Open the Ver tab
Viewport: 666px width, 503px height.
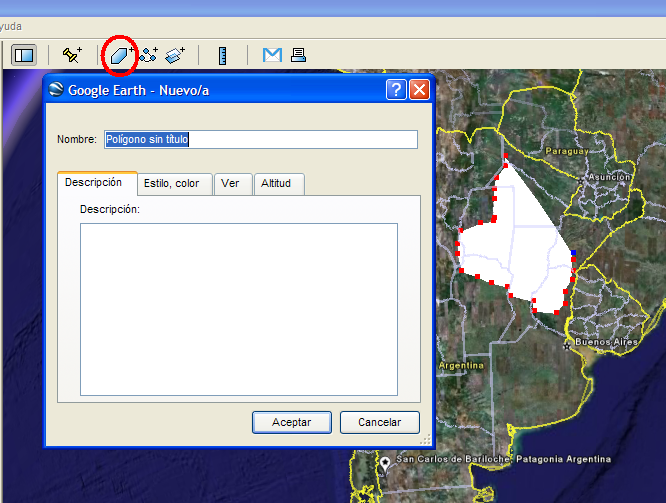(233, 184)
